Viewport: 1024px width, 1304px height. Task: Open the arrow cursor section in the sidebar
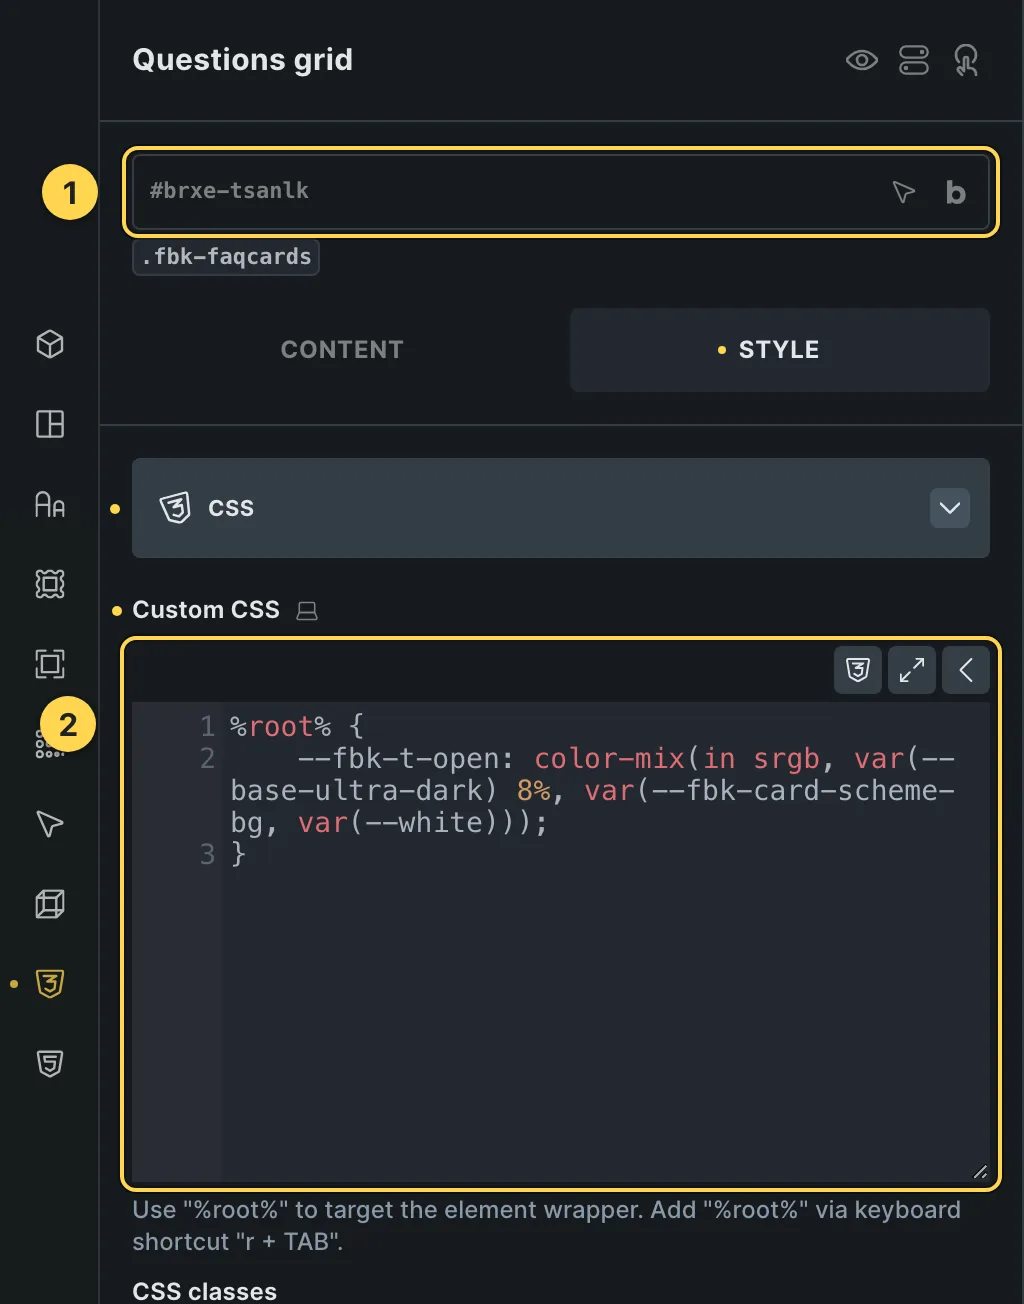[50, 824]
